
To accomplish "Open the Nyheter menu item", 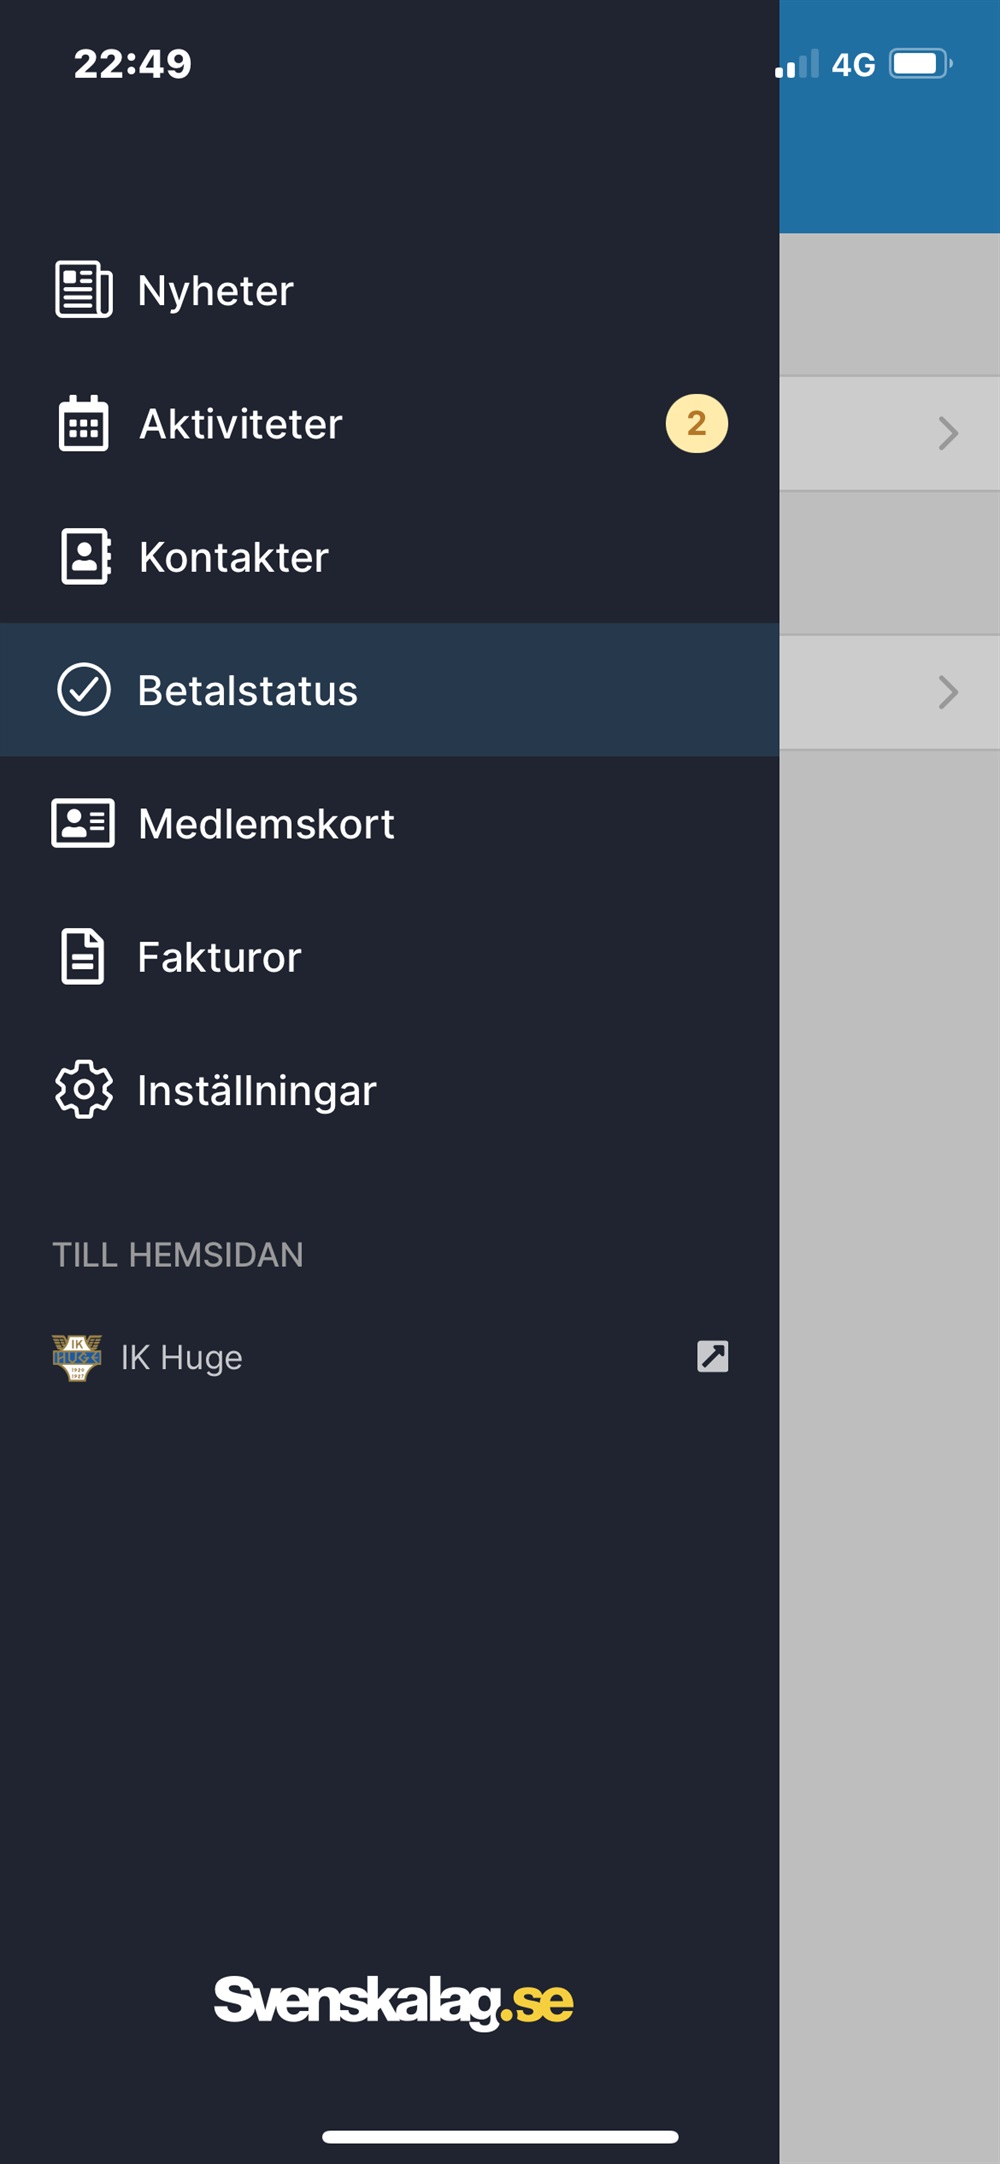I will [390, 290].
